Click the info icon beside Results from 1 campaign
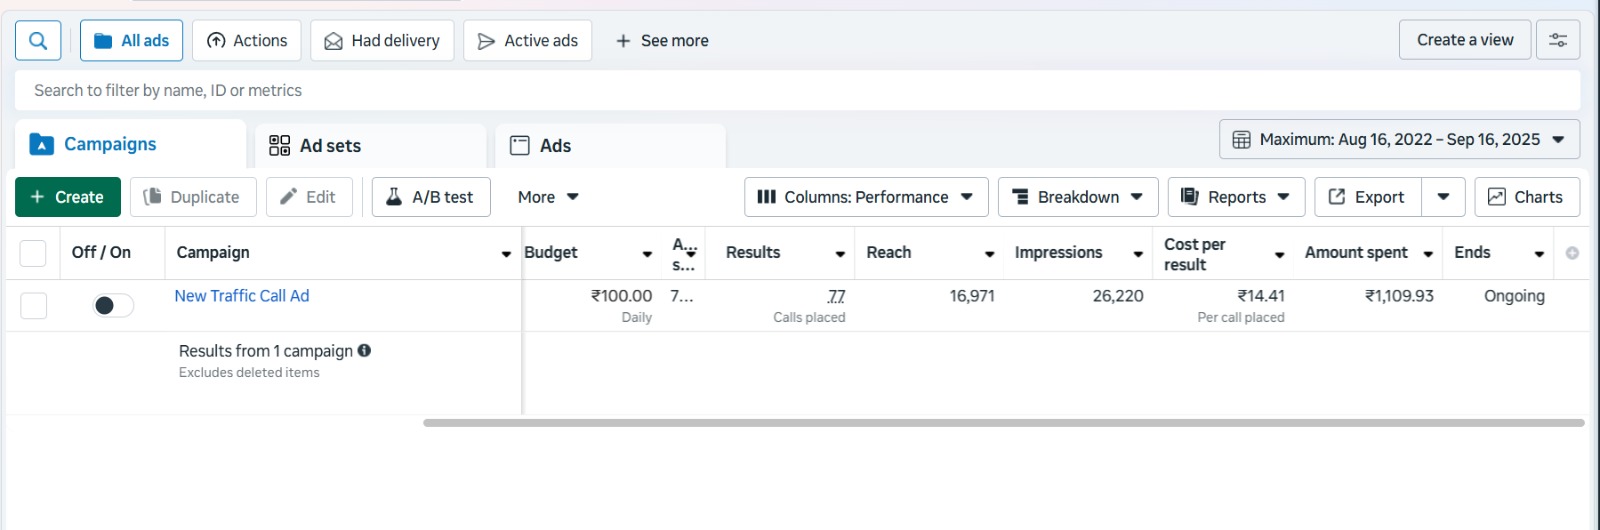1600x530 pixels. click(x=364, y=350)
